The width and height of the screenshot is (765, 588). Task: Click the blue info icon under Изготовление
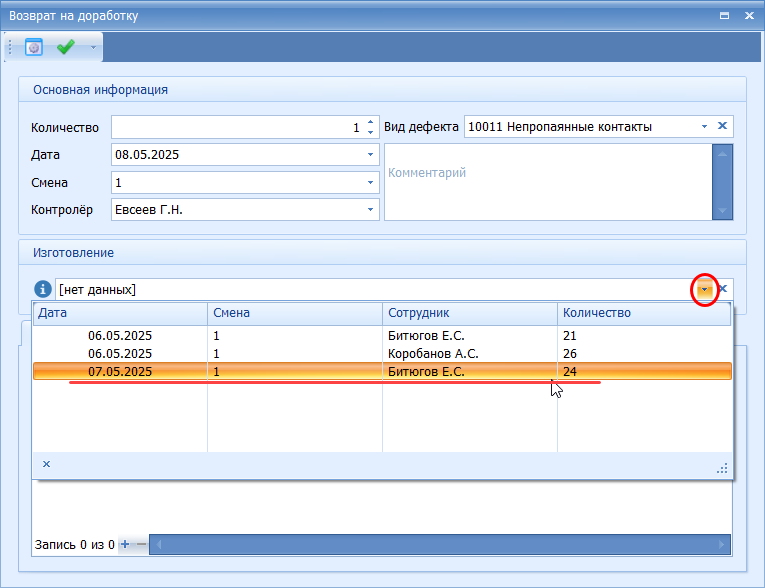pos(43,289)
